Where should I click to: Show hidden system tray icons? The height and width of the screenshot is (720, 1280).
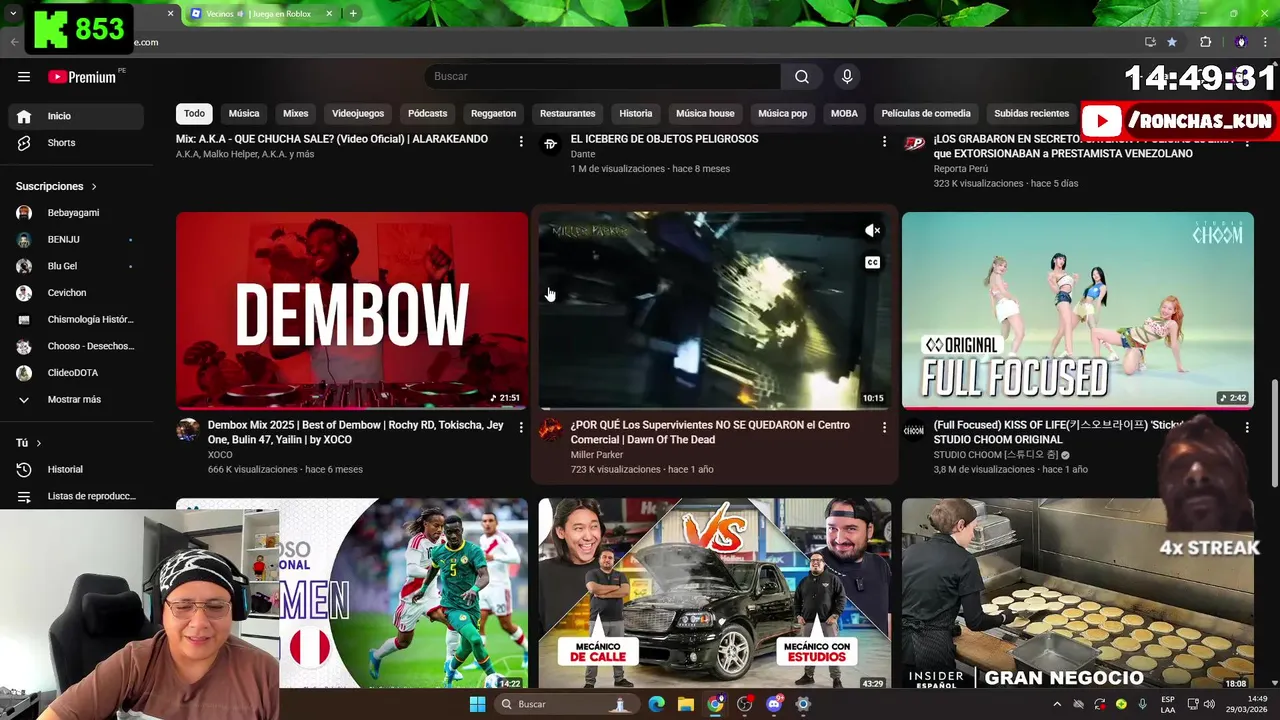point(1058,704)
